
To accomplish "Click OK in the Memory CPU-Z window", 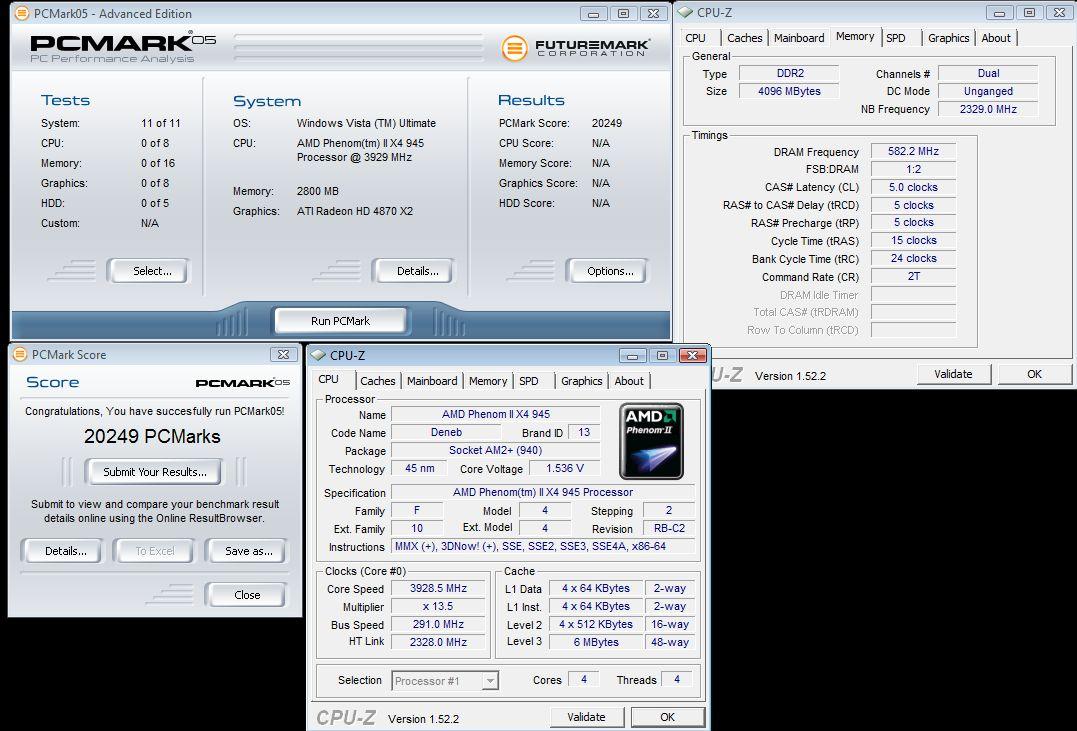I will [1034, 374].
